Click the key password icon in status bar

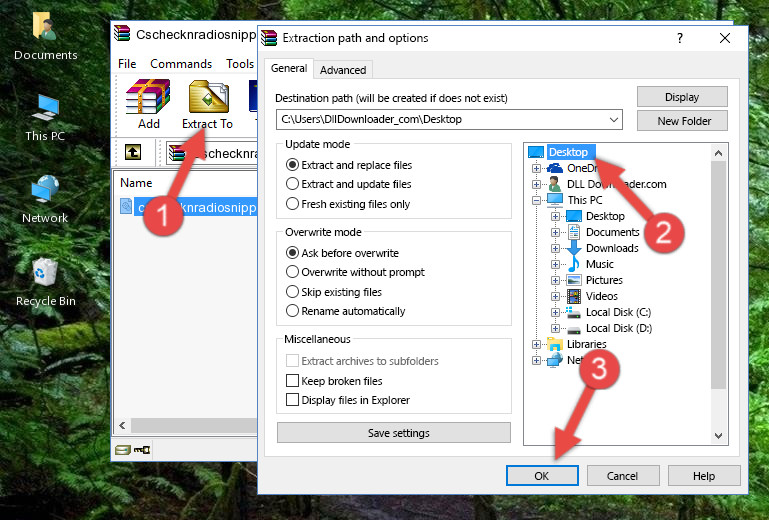tap(142, 449)
